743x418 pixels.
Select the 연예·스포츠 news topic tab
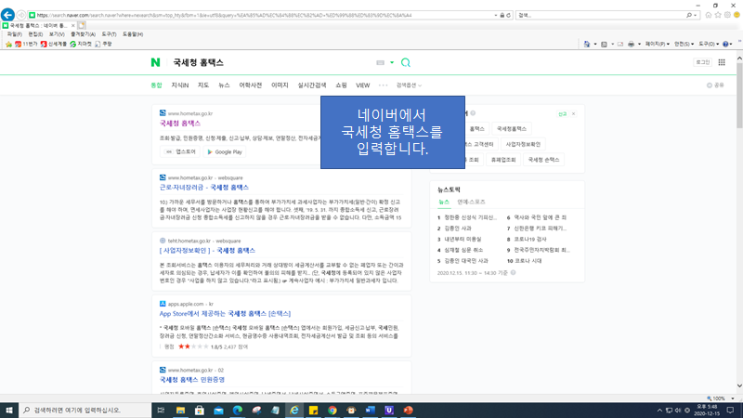tap(471, 202)
